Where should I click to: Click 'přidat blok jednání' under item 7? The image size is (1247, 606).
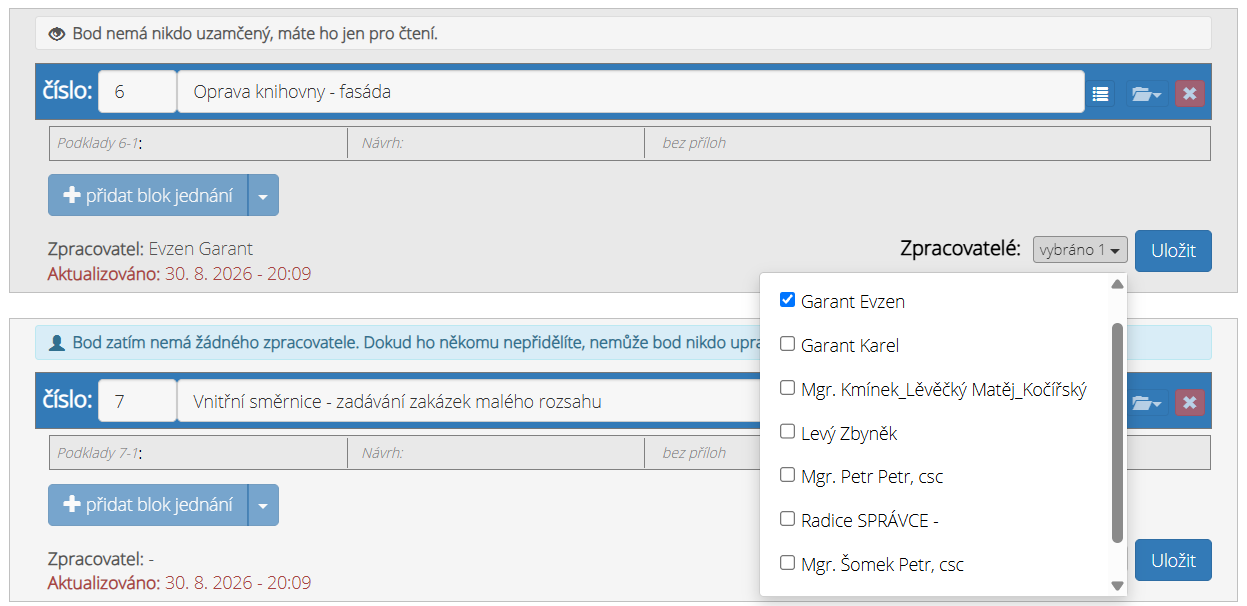pyautogui.click(x=147, y=505)
